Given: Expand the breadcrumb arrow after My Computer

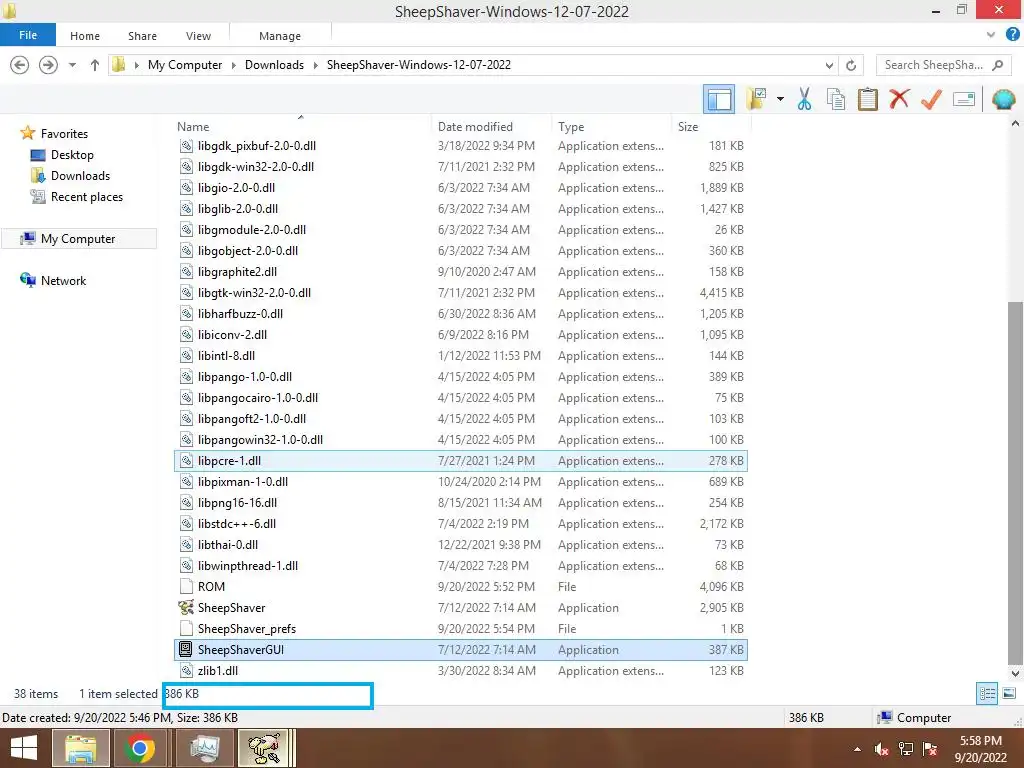Looking at the screenshot, I should [234, 65].
